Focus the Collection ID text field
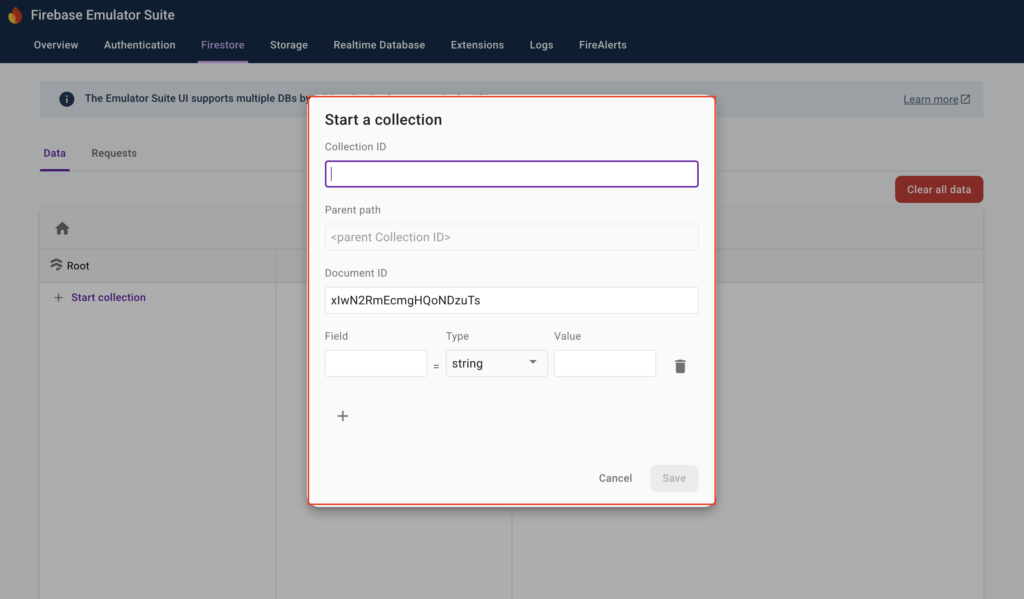The width and height of the screenshot is (1024, 599). [x=511, y=174]
